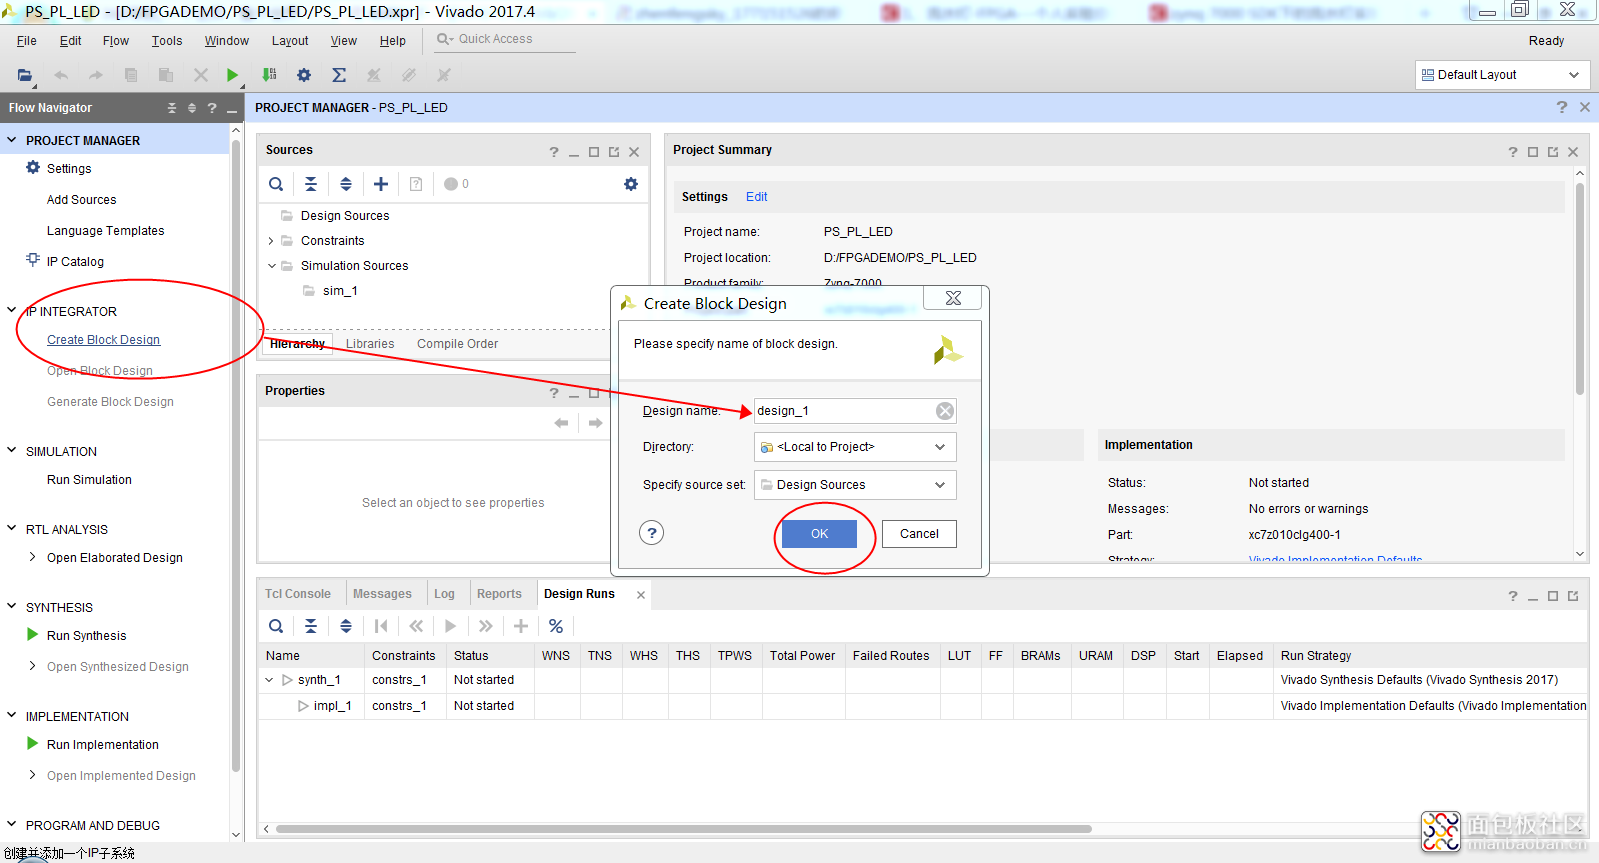Click the Program Device toolbar icon
The image size is (1599, 863).
pyautogui.click(x=269, y=75)
